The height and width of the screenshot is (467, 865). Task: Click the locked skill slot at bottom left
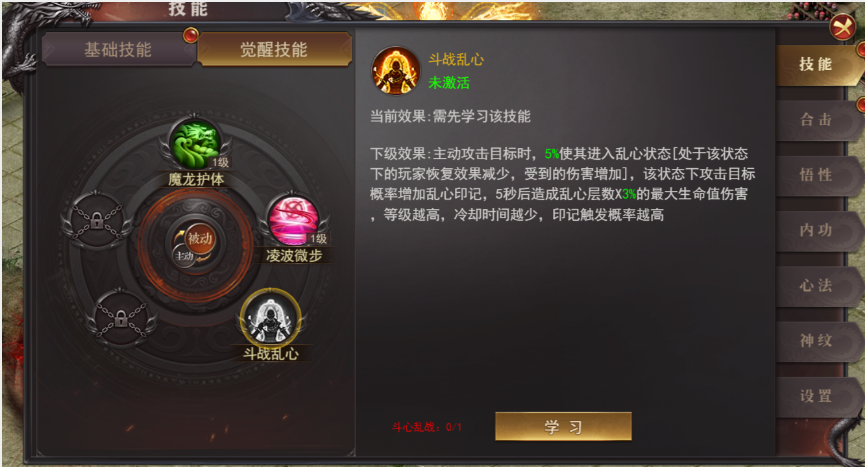tap(121, 319)
